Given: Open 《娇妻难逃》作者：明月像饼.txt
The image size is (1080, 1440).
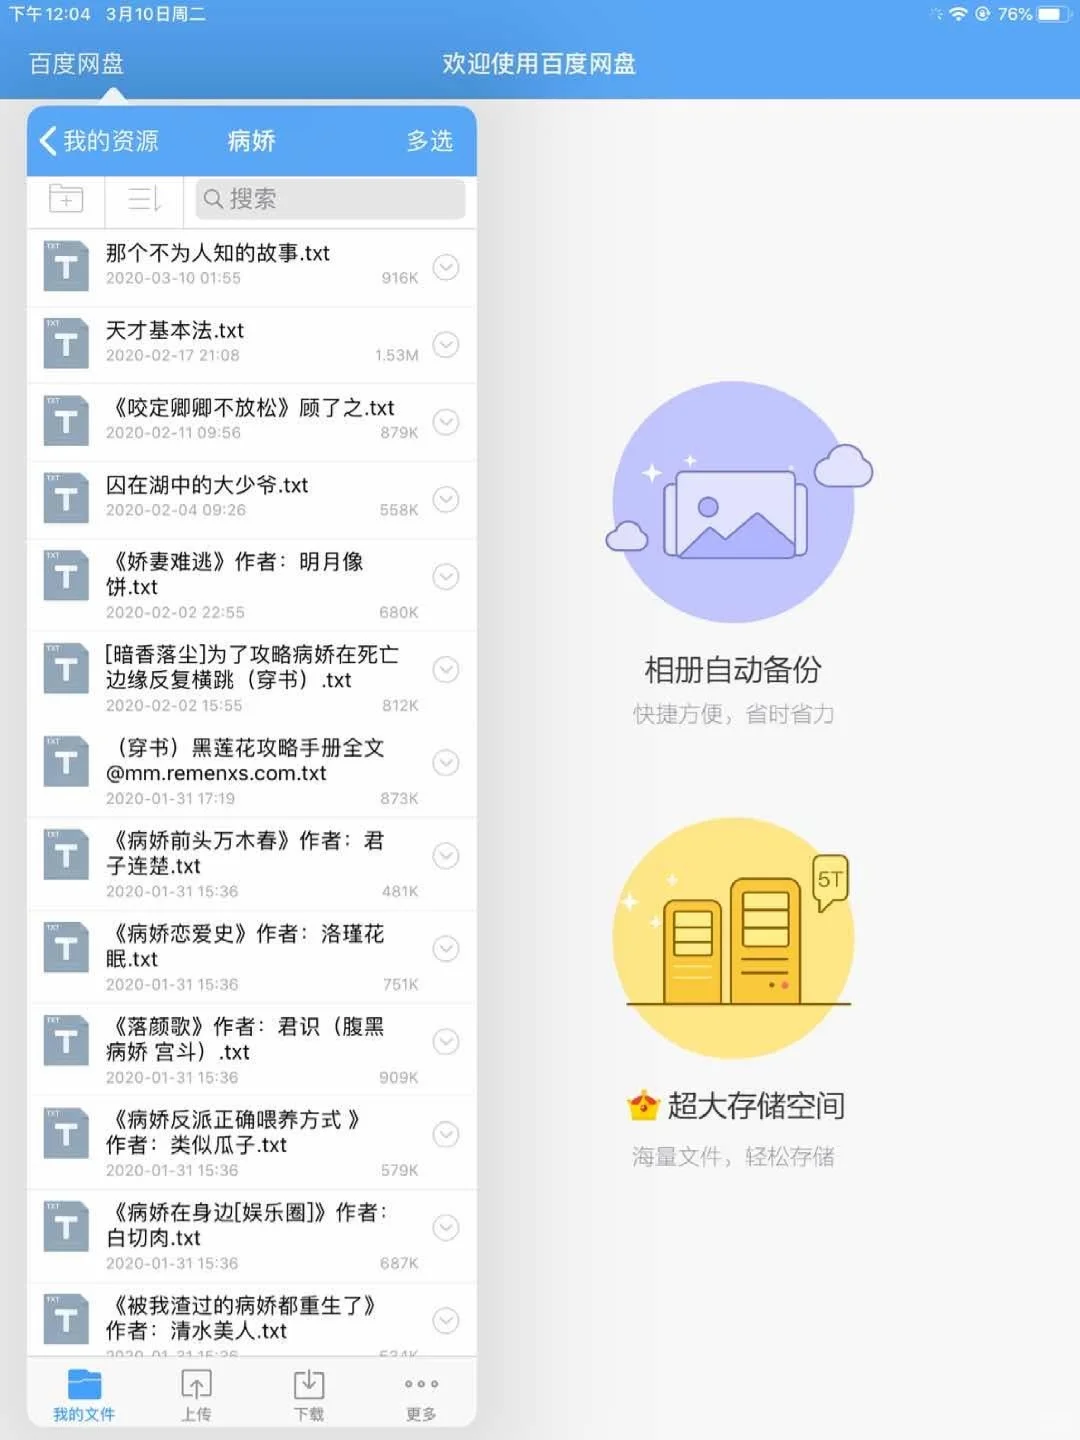Looking at the screenshot, I should [252, 585].
